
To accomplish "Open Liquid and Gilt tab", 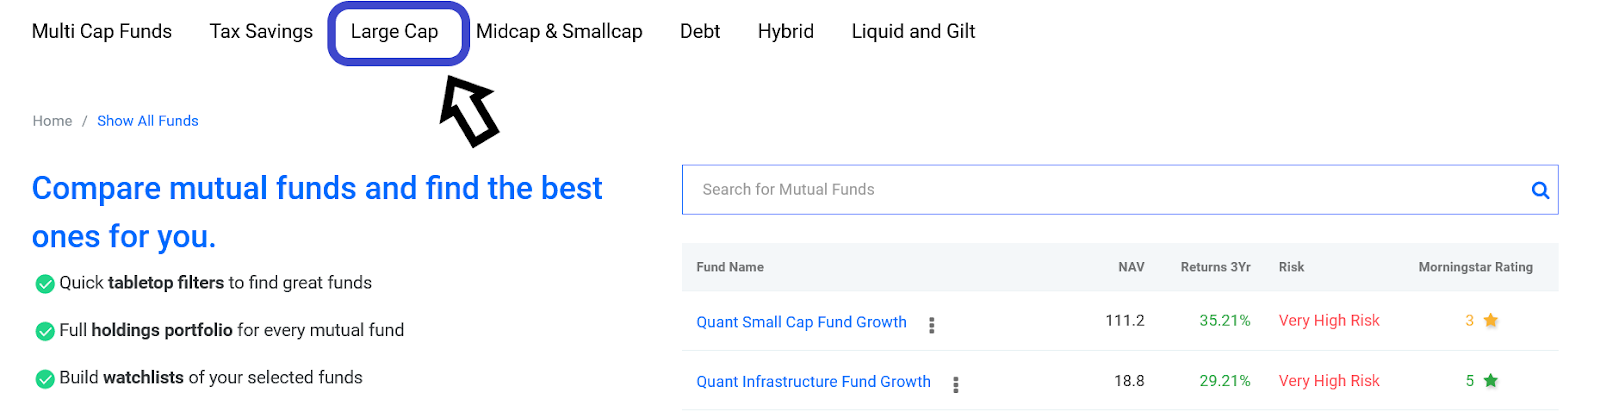I will coord(913,31).
